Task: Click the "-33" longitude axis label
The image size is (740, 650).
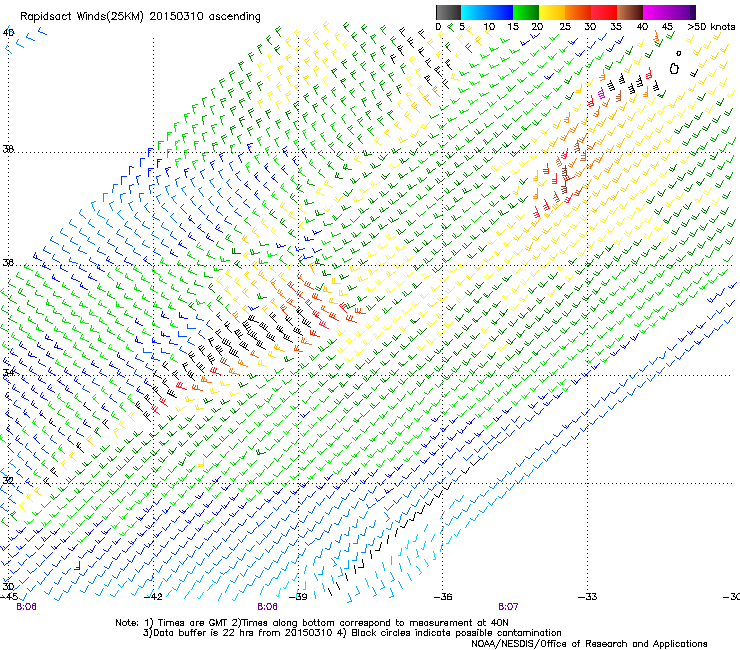Action: (x=588, y=597)
